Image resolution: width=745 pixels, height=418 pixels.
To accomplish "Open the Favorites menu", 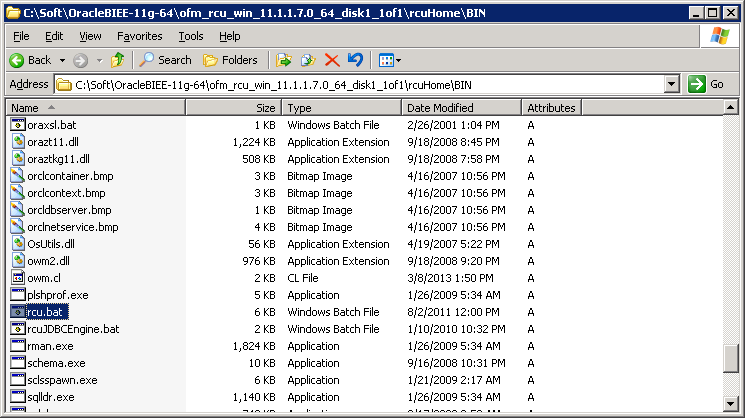I will coord(139,36).
